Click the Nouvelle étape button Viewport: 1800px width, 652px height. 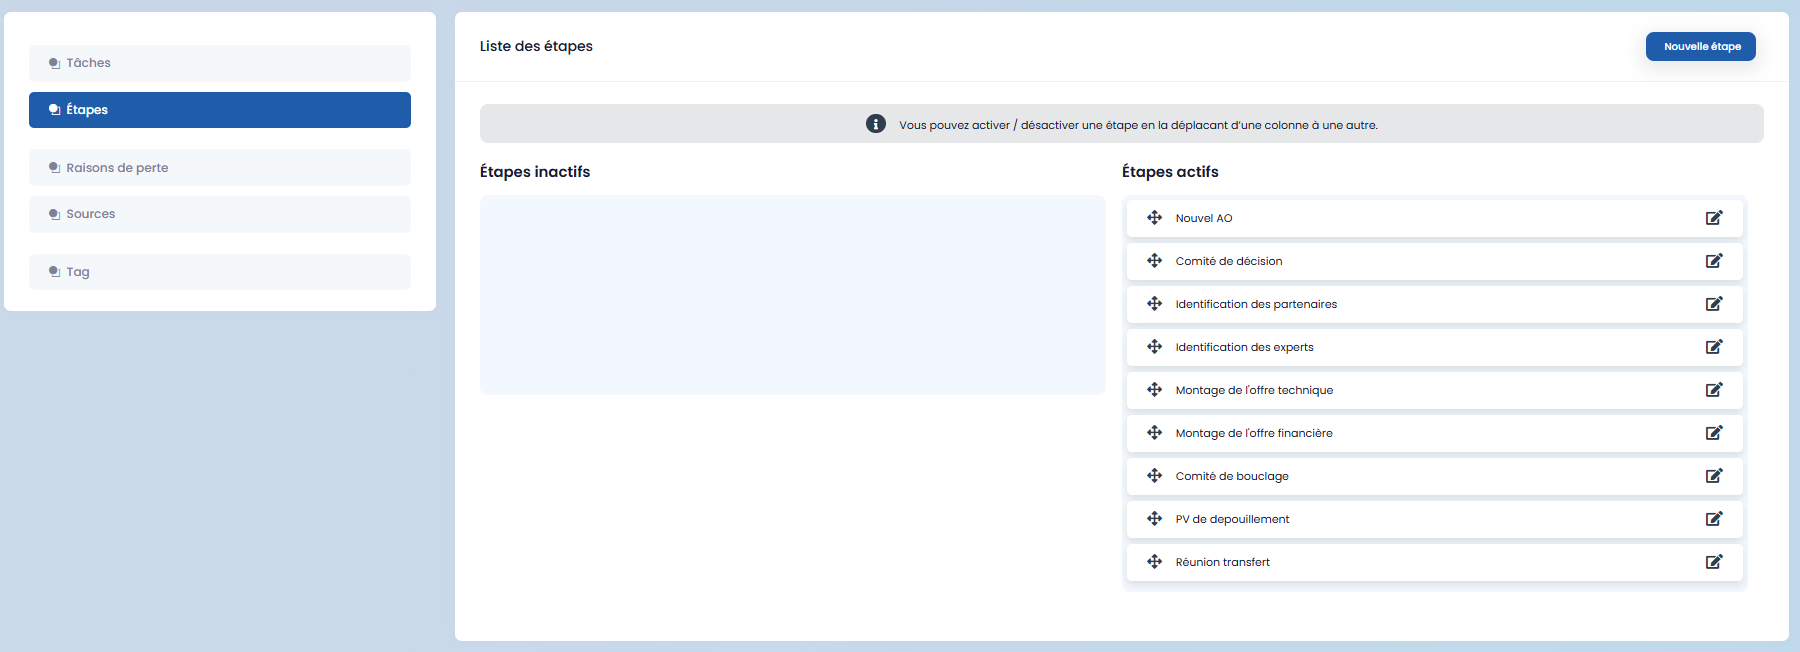click(1700, 47)
